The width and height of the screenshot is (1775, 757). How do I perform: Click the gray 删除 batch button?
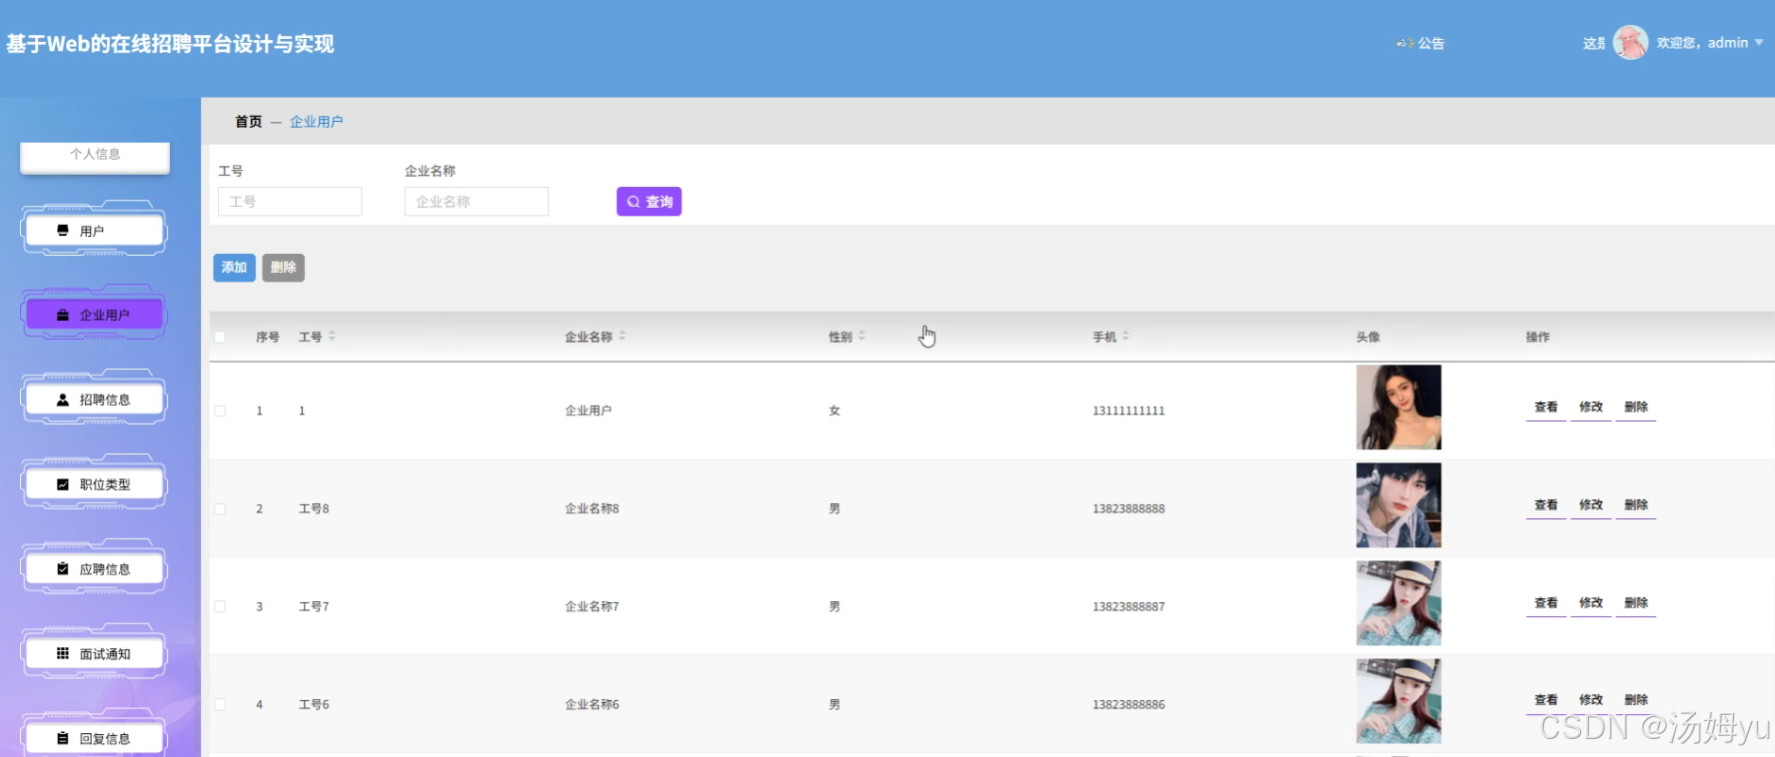283,268
